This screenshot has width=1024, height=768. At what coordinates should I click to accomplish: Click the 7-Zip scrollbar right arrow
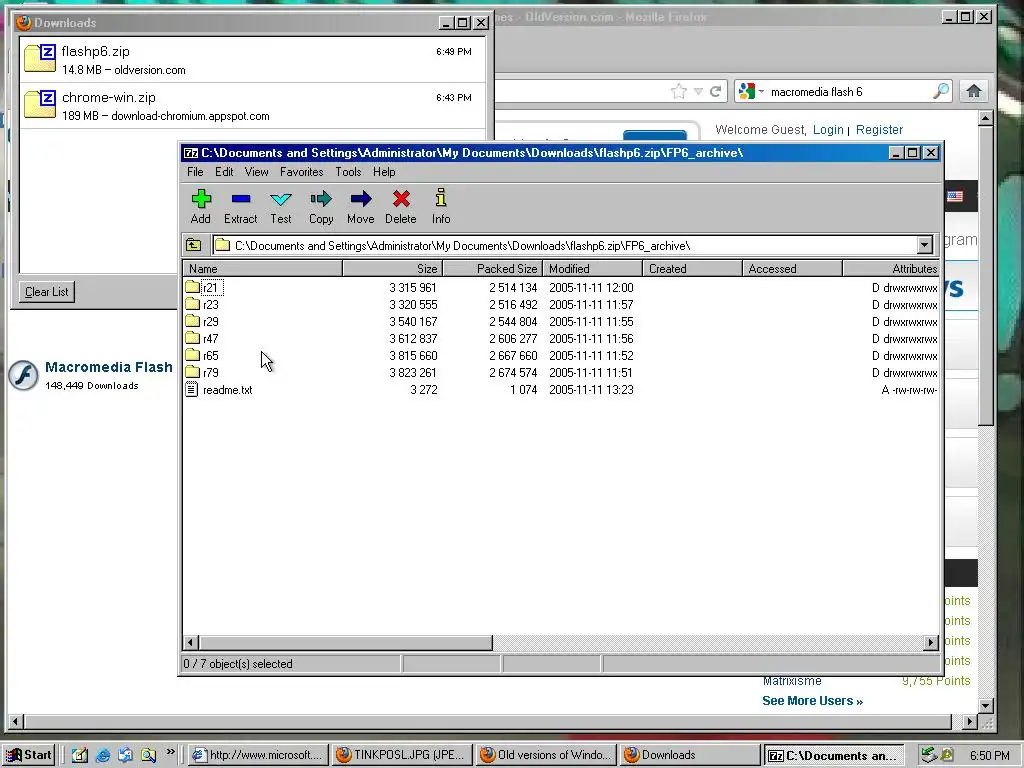(x=931, y=643)
